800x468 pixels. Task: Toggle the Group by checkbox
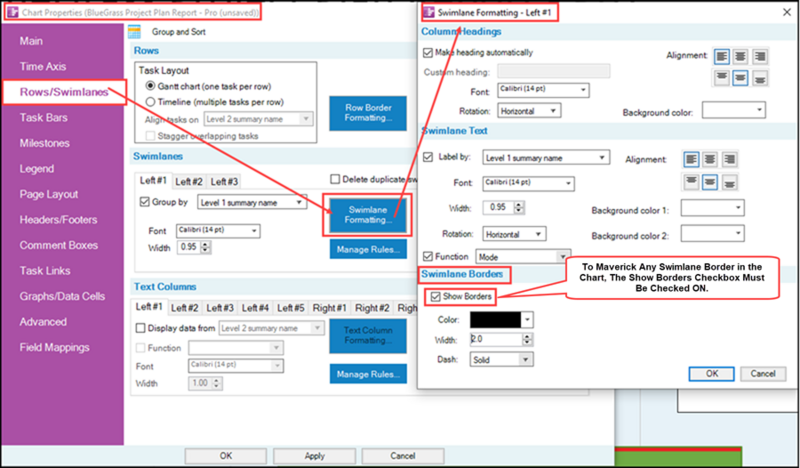pyautogui.click(x=144, y=202)
